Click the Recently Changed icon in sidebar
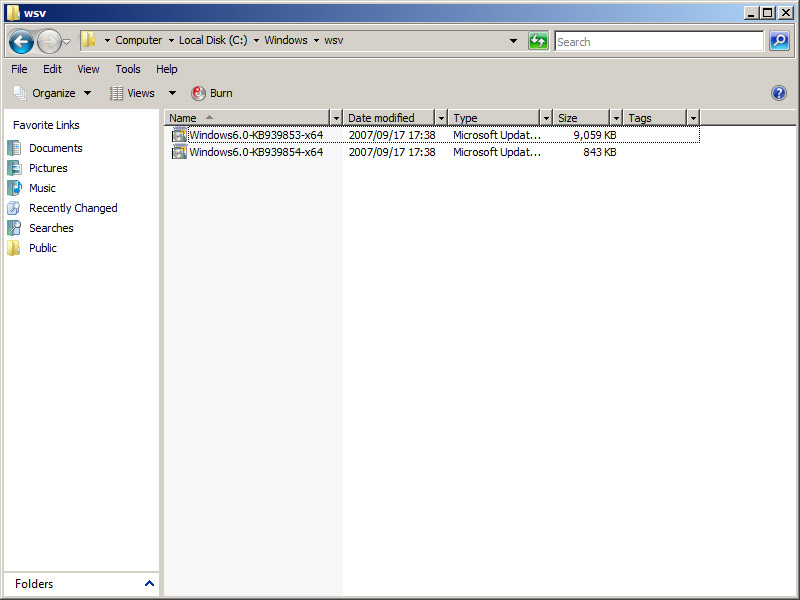The height and width of the screenshot is (600, 800). click(x=14, y=208)
